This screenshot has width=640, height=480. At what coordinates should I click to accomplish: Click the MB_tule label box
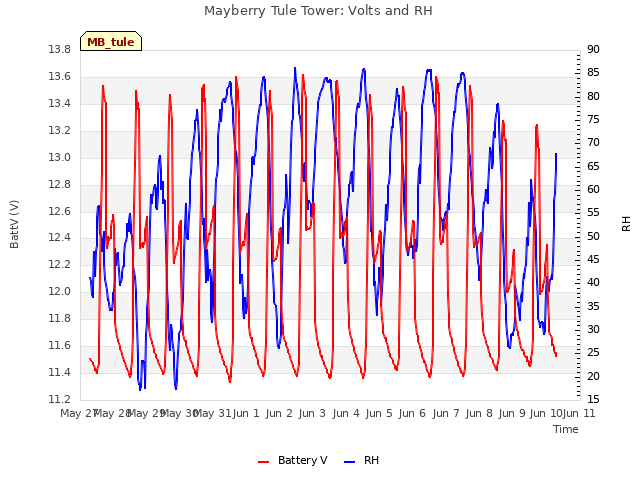pos(111,41)
